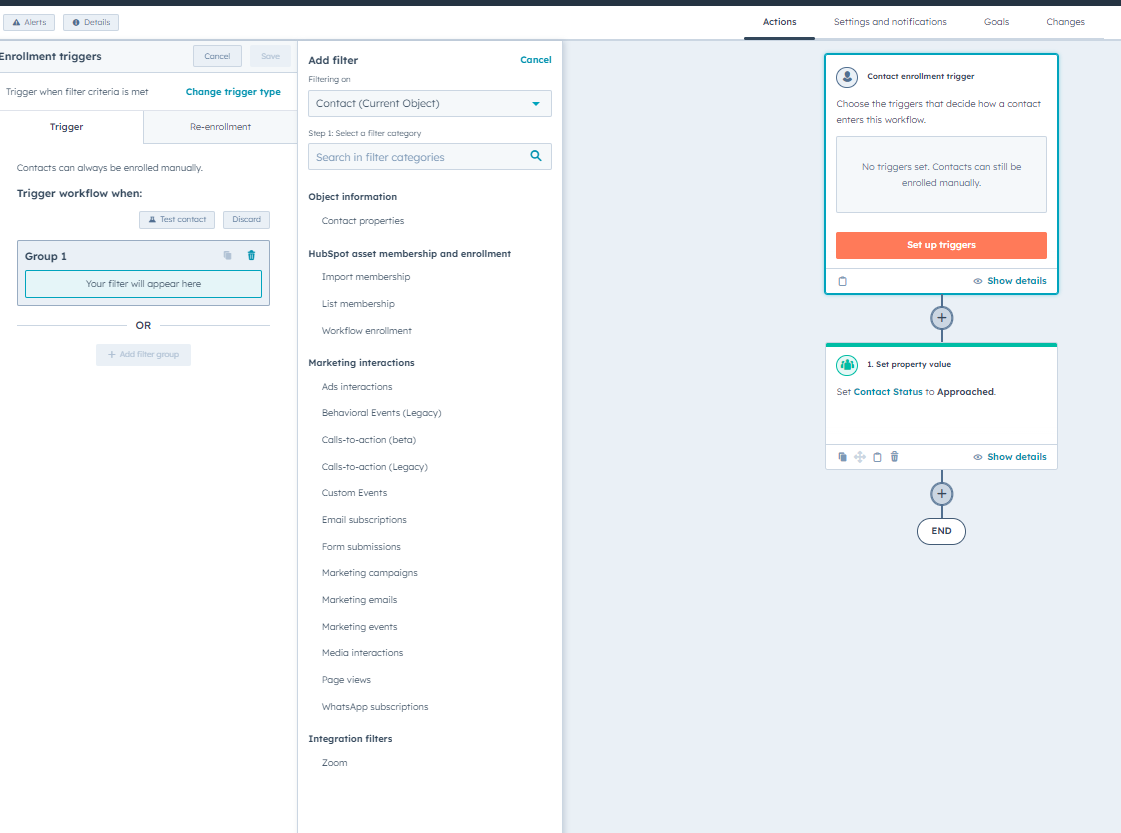Copy the Set property value action

click(842, 457)
